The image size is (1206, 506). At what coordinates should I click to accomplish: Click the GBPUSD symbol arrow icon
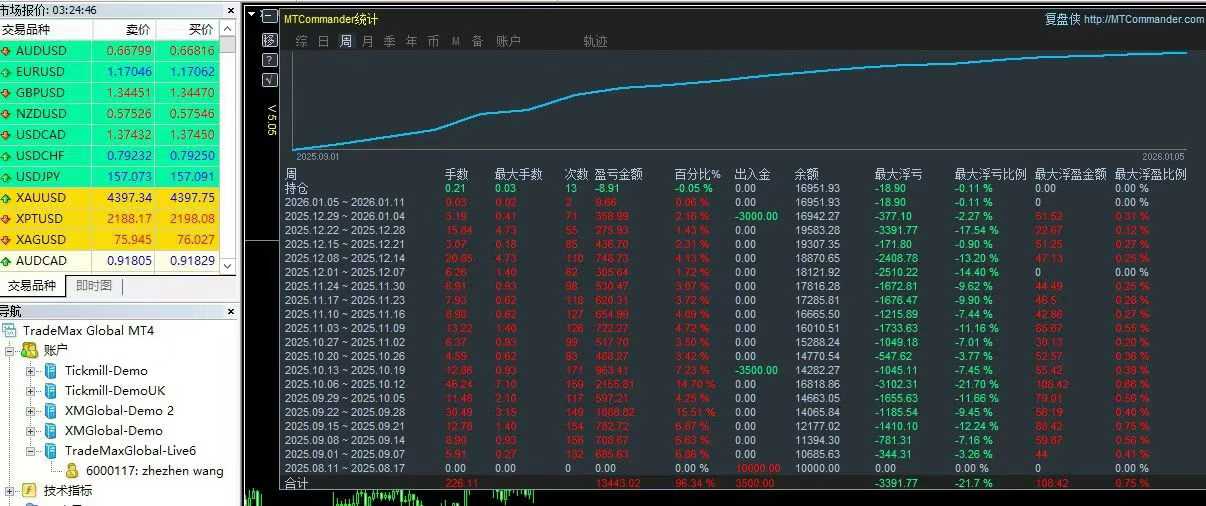pyautogui.click(x=8, y=93)
